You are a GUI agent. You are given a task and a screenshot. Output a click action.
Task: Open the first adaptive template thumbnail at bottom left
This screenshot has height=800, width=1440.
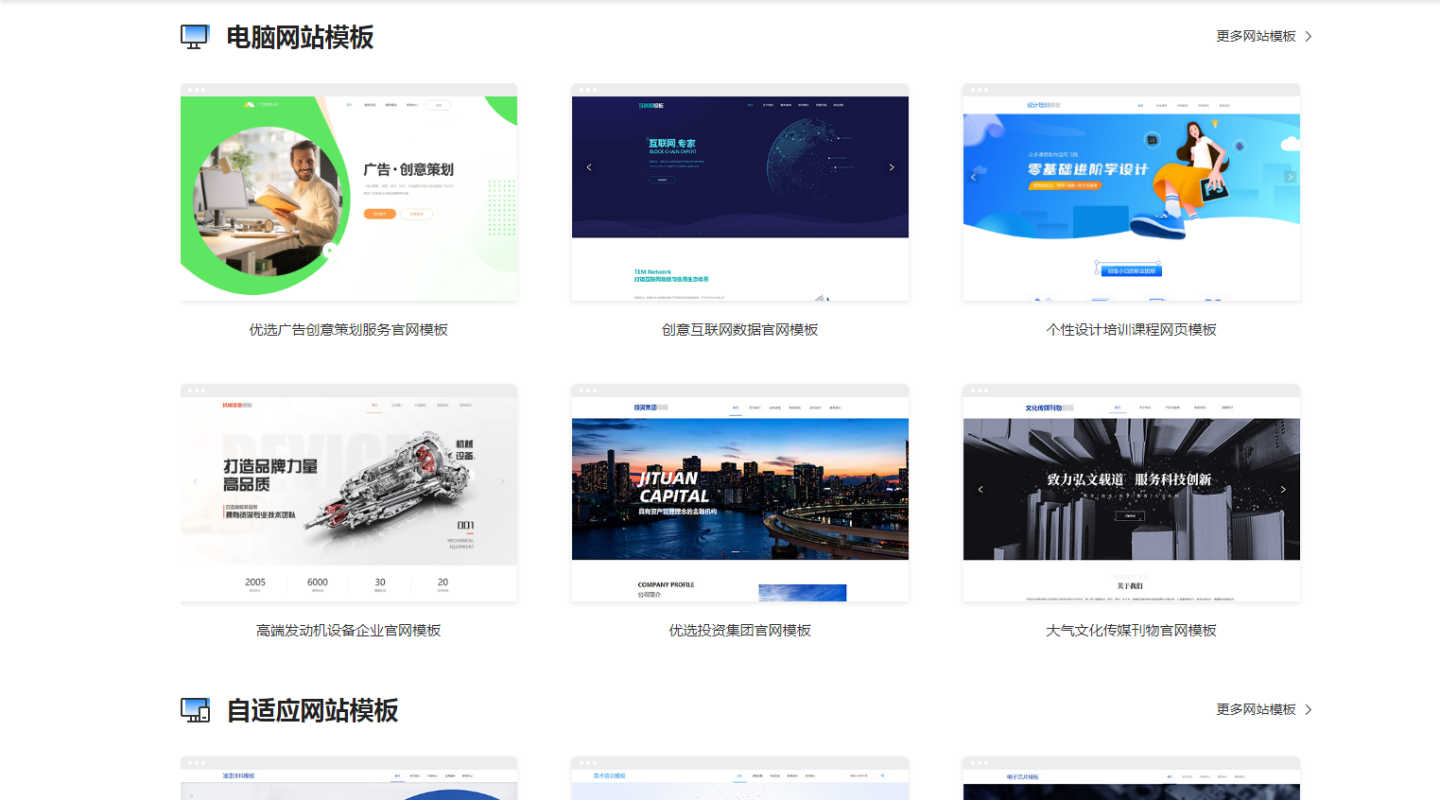click(x=349, y=778)
